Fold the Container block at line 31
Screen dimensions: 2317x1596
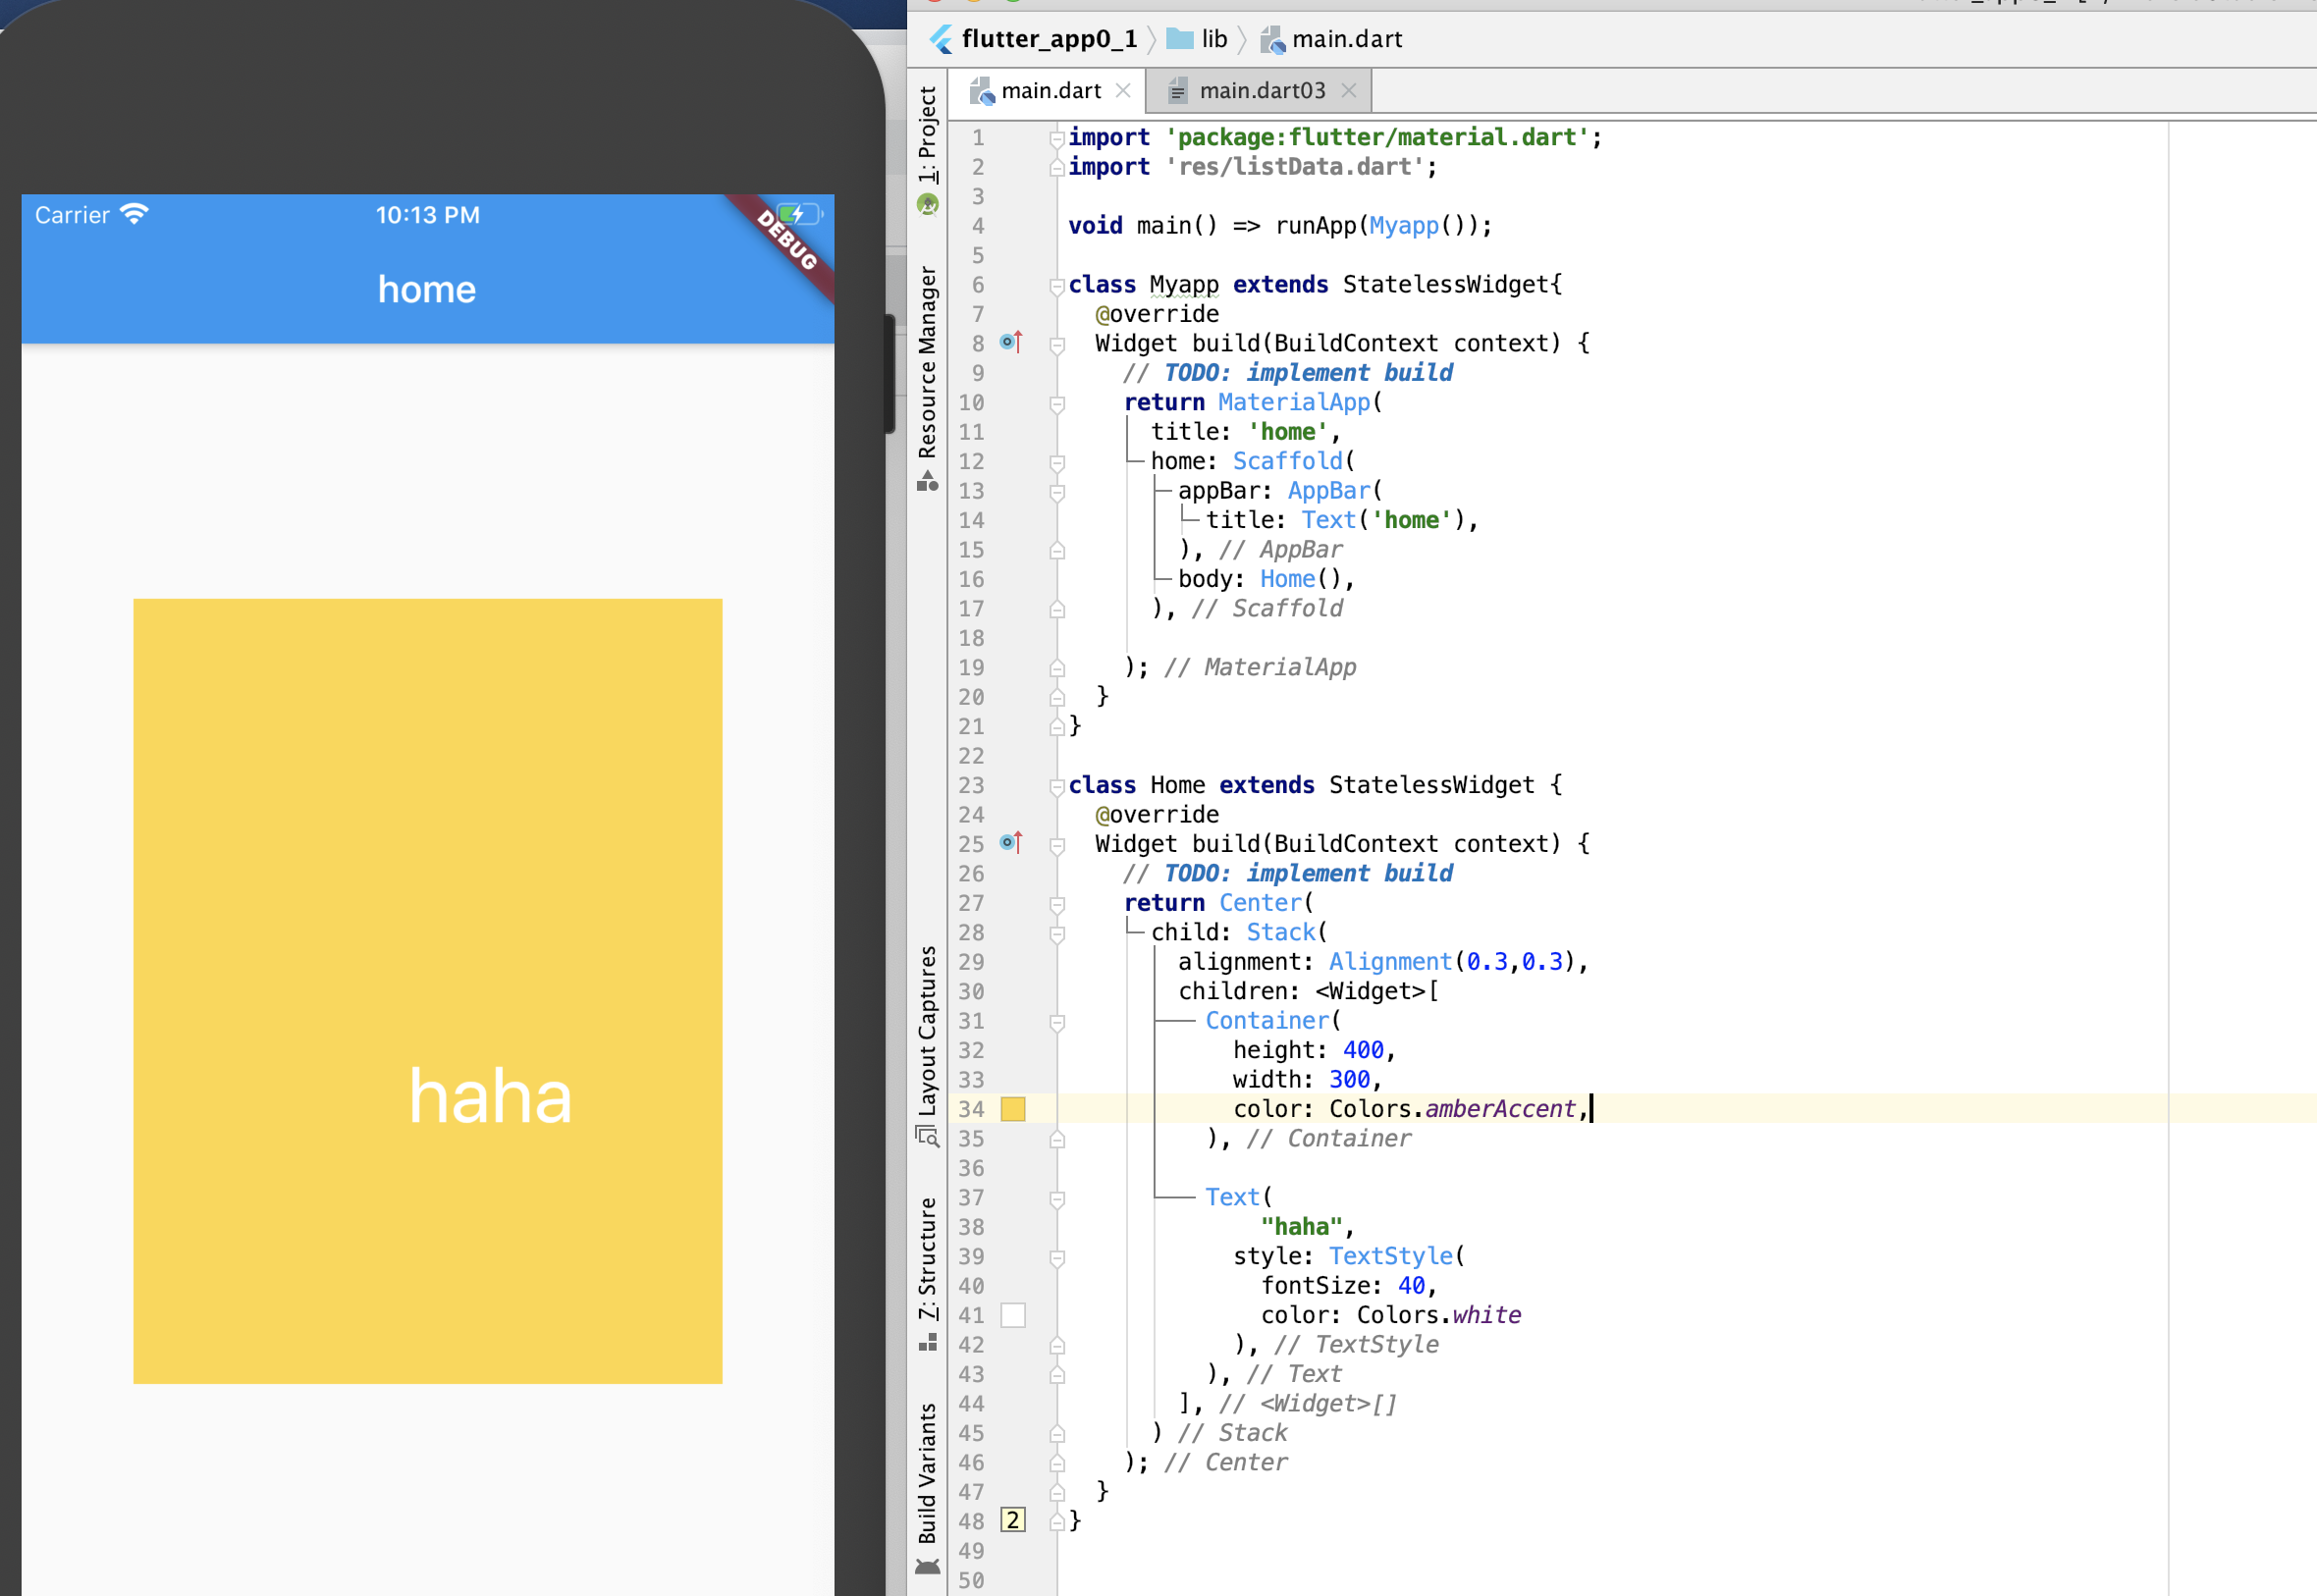[x=1057, y=1022]
